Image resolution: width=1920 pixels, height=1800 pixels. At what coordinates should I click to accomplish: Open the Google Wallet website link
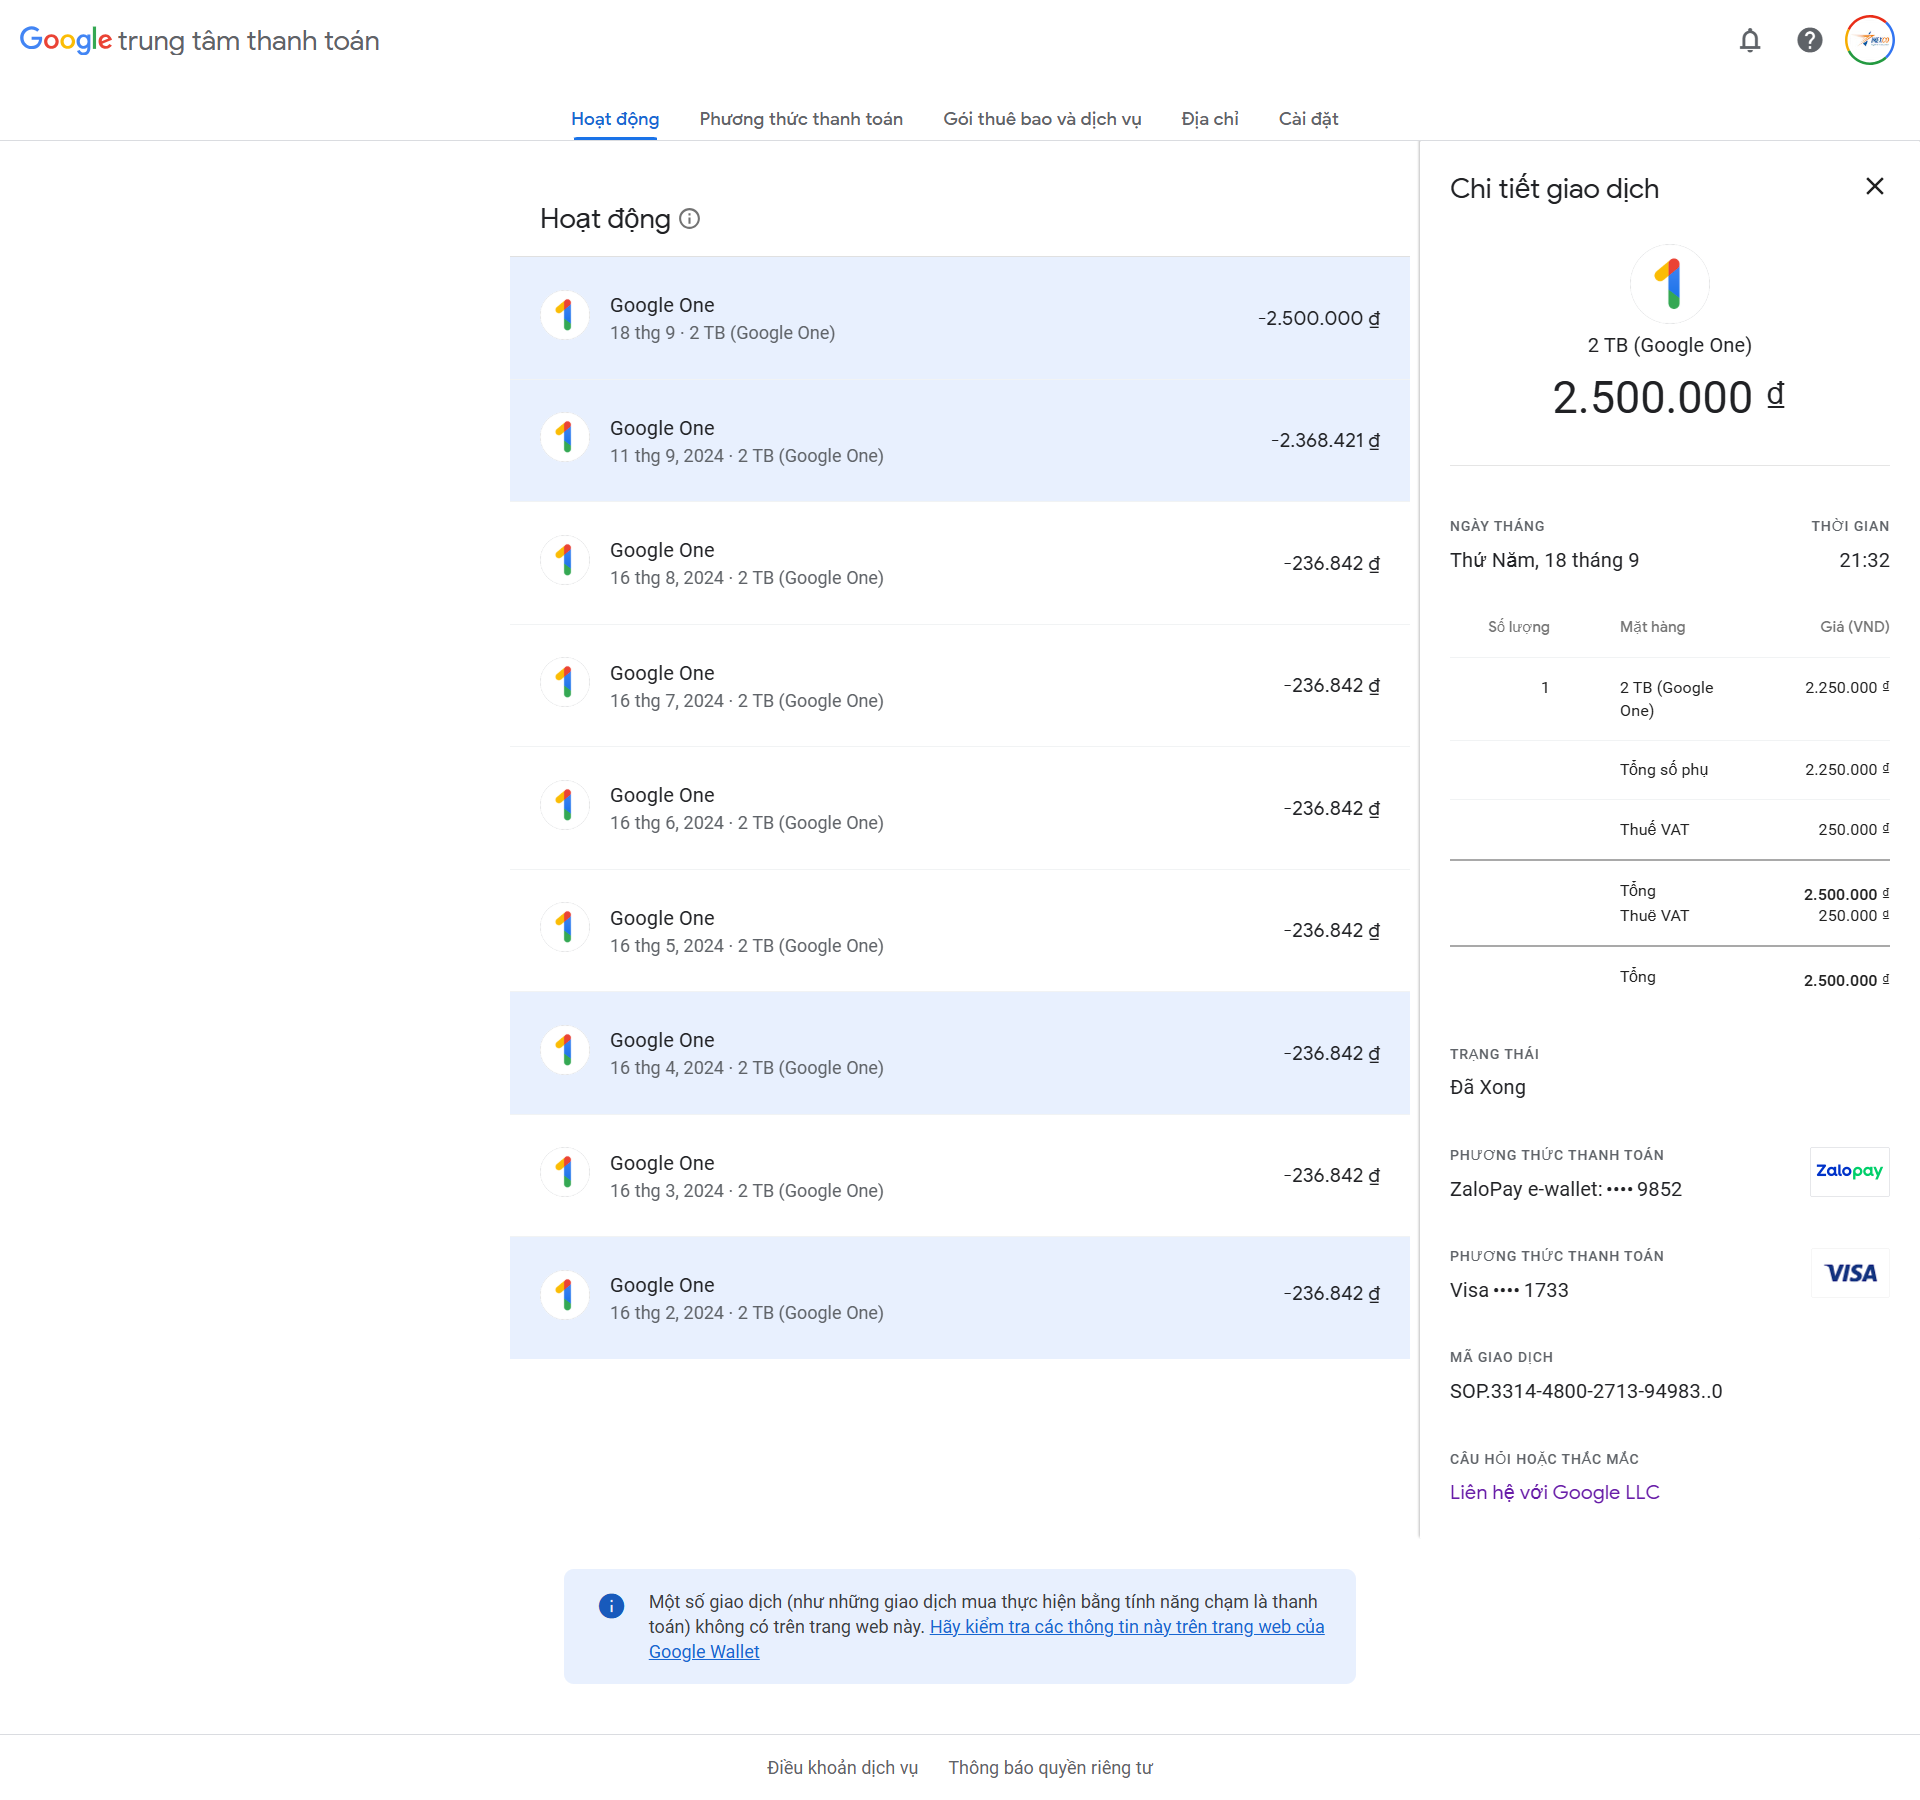coord(1127,1627)
